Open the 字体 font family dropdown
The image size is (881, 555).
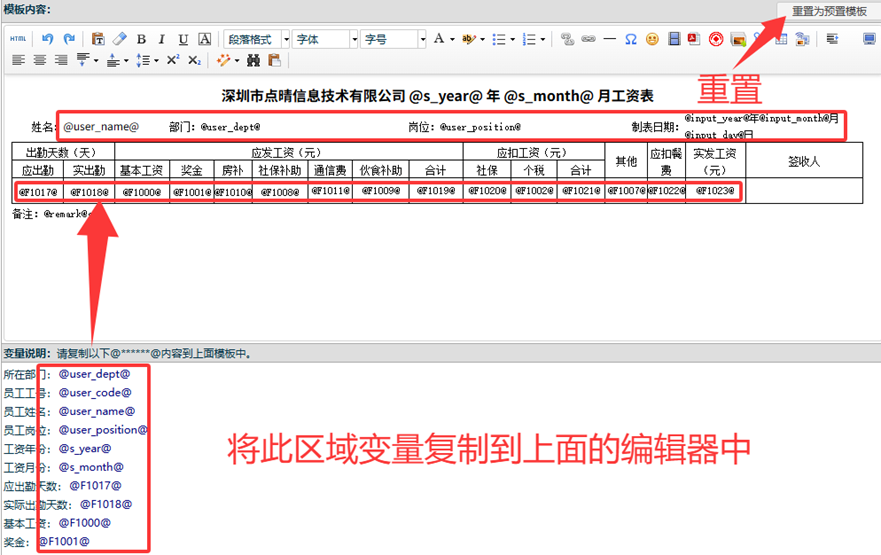point(325,39)
